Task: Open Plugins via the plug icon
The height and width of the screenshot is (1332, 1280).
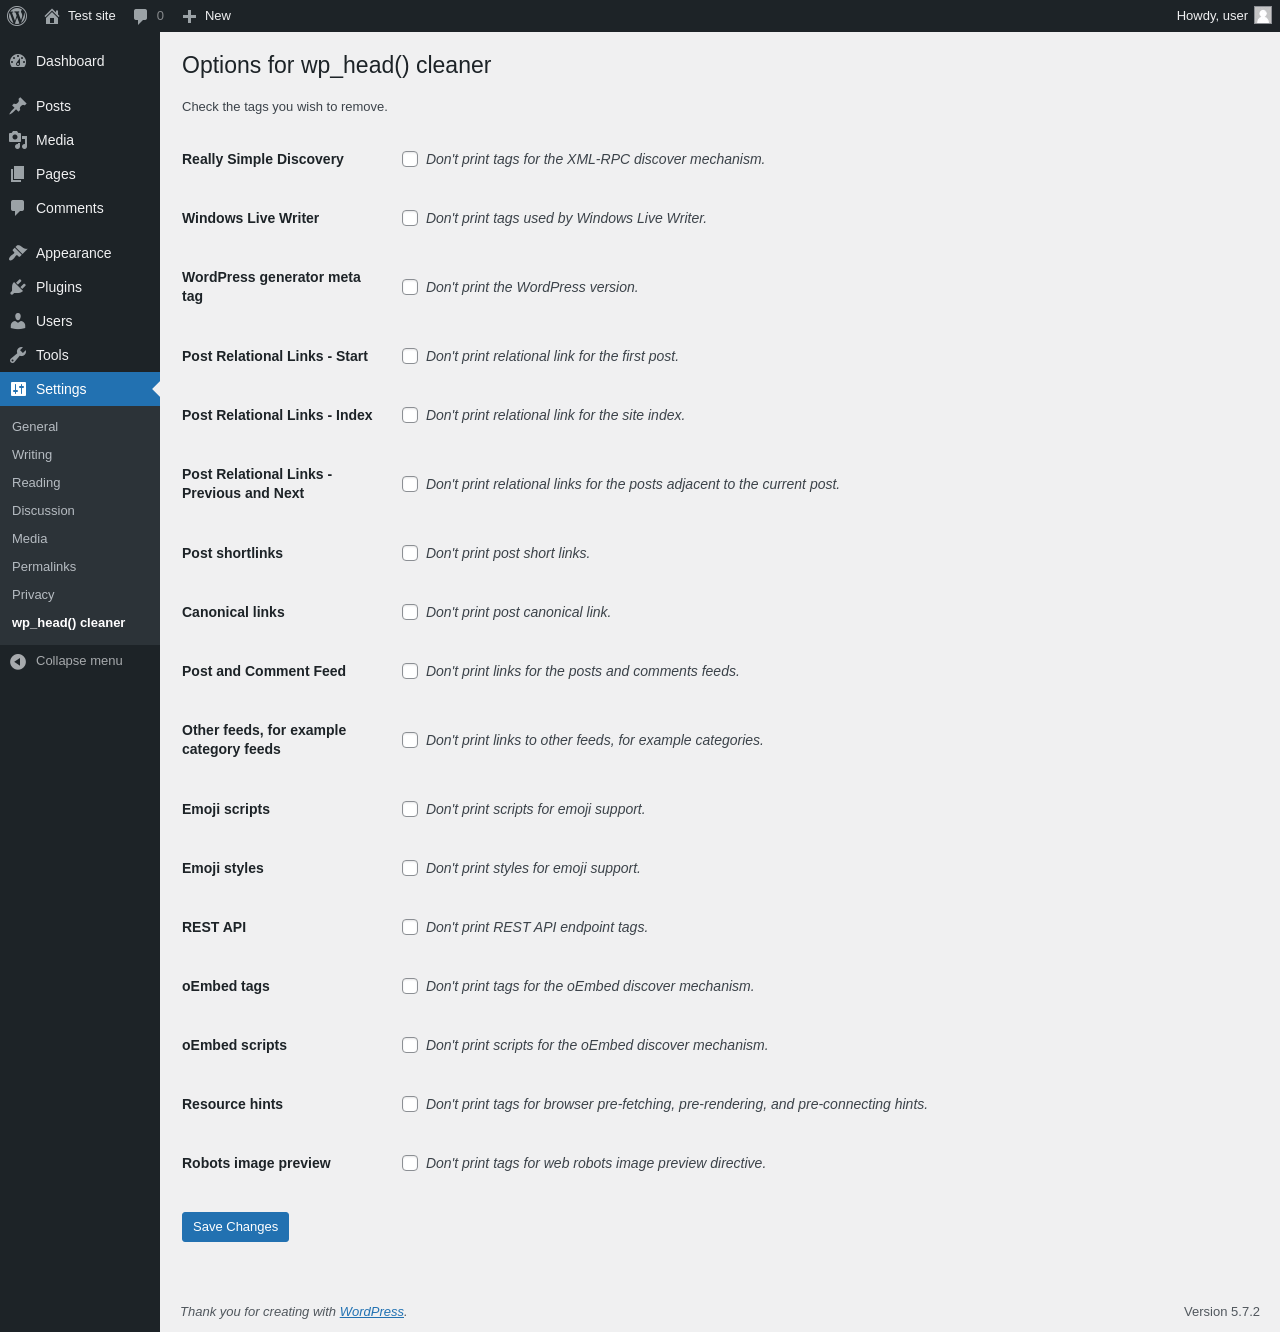Action: [x=18, y=287]
